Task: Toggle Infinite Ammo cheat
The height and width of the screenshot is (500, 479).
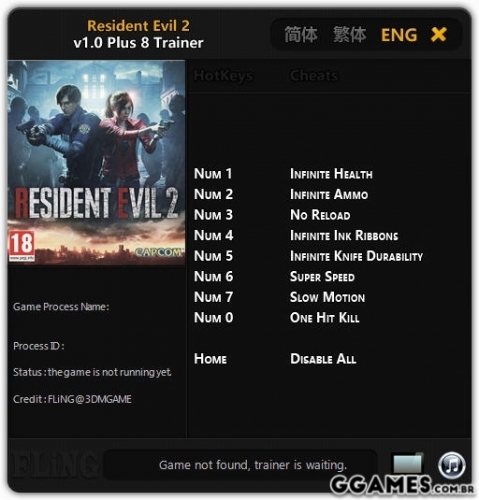Action: tap(329, 194)
